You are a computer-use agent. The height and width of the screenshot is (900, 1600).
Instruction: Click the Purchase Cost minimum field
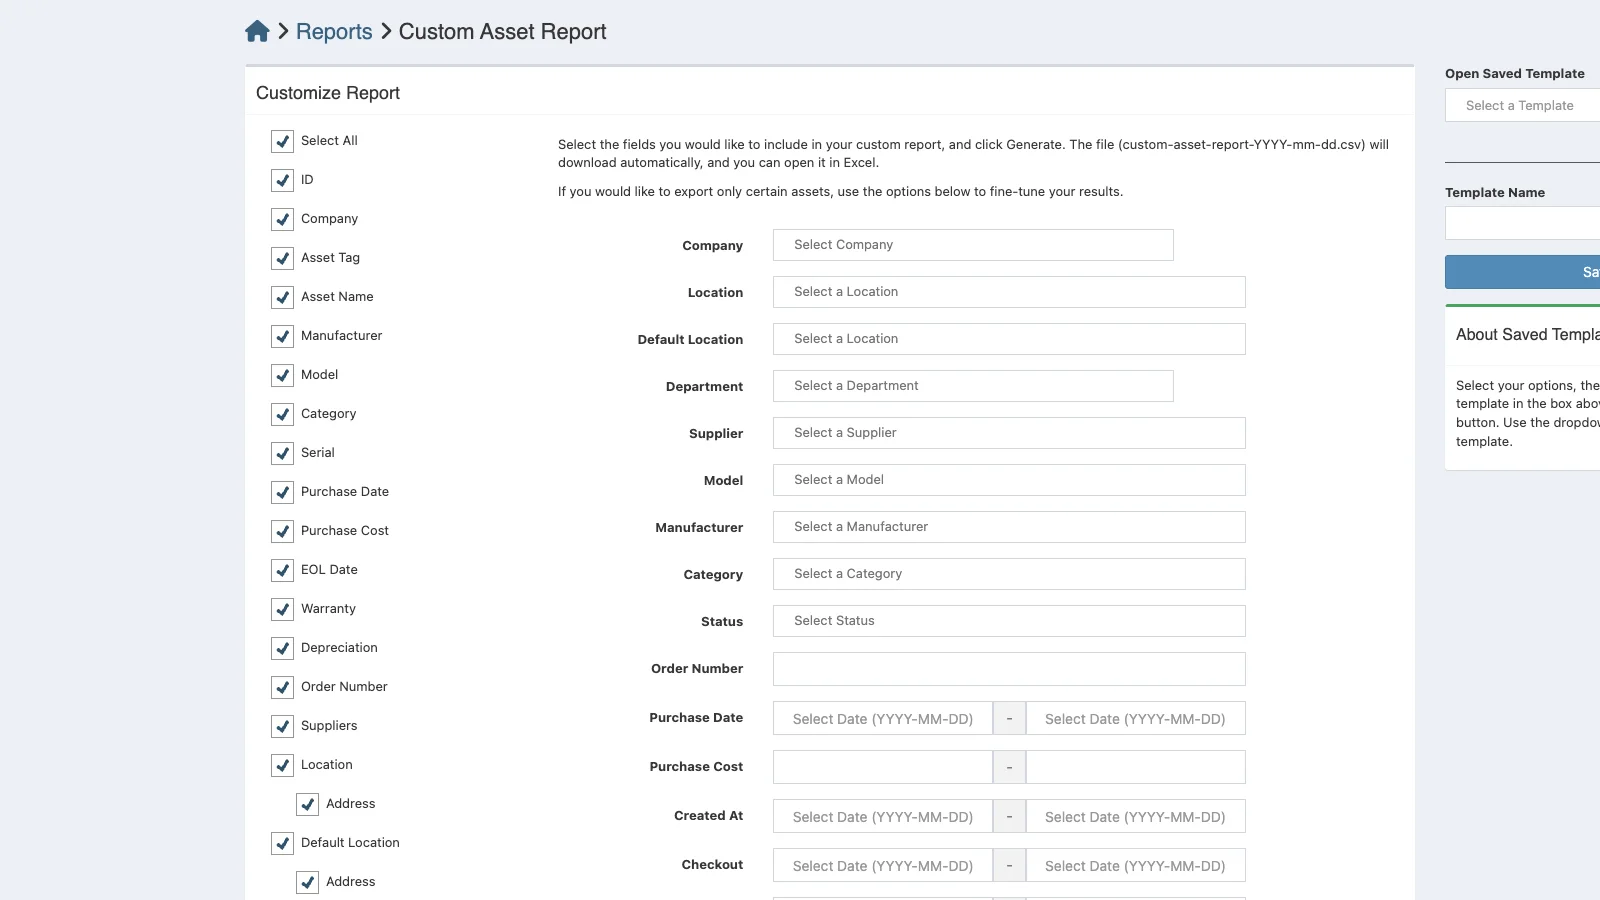click(883, 767)
